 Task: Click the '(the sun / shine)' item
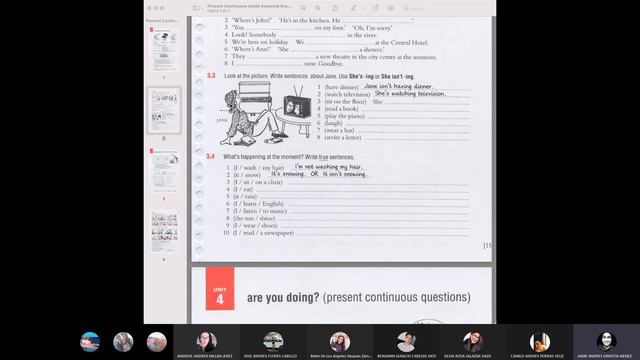(254, 218)
